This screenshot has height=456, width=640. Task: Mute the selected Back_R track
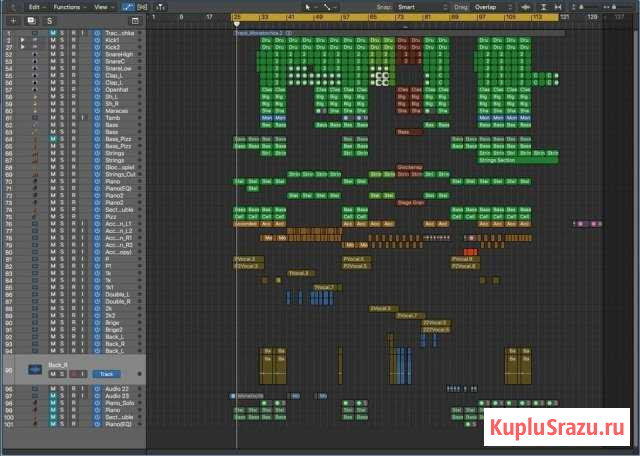point(53,374)
